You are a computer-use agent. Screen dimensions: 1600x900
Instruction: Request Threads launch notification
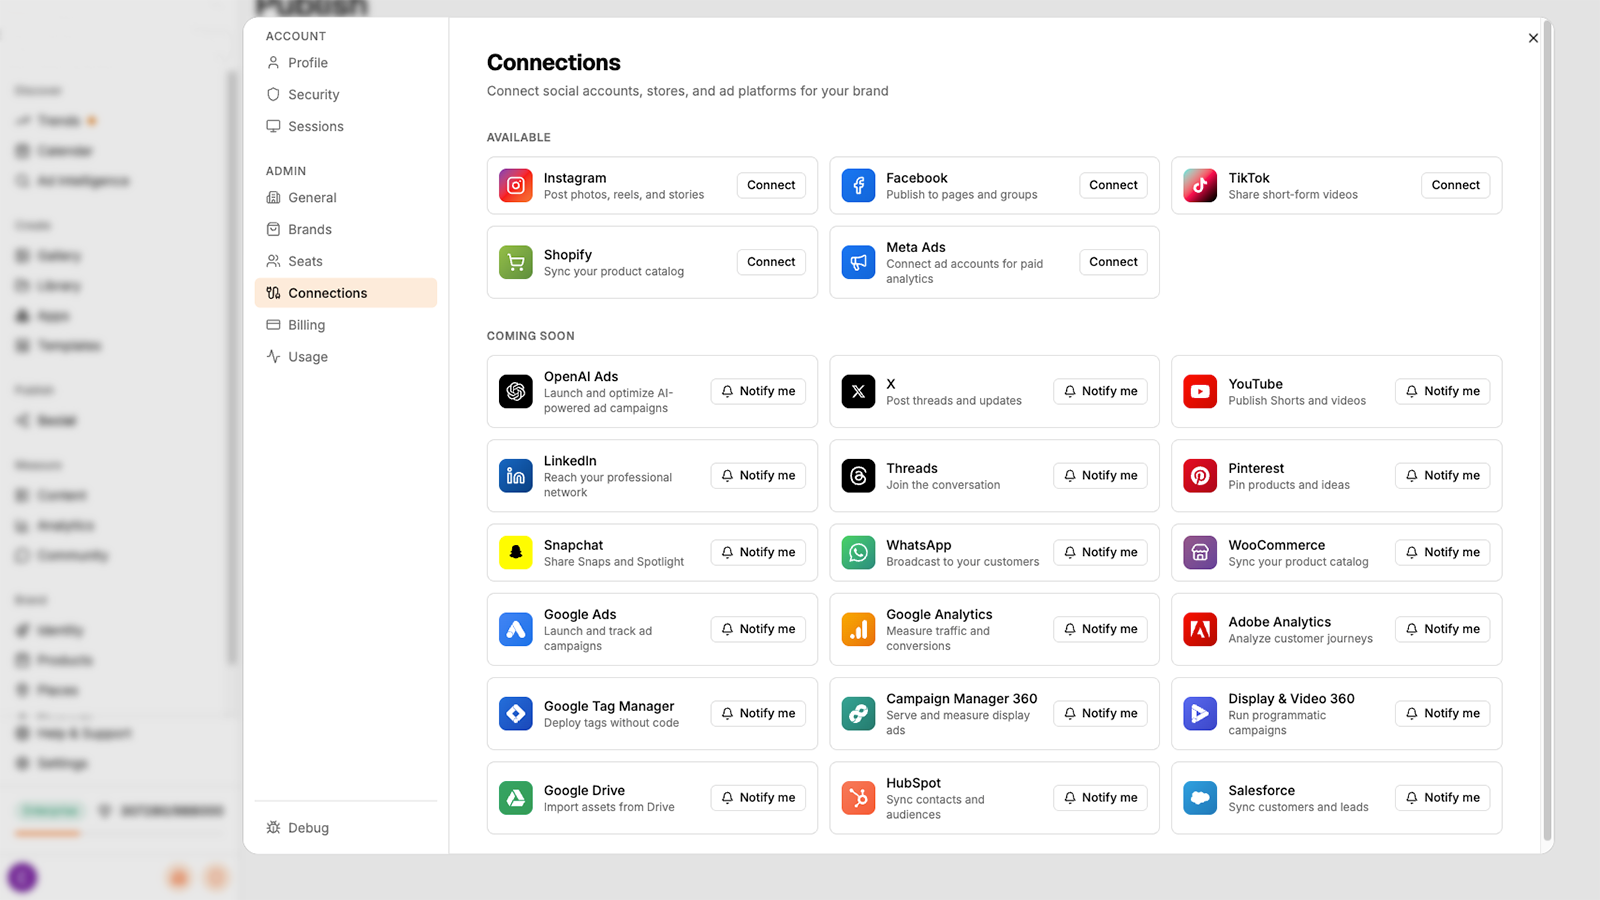click(1100, 476)
